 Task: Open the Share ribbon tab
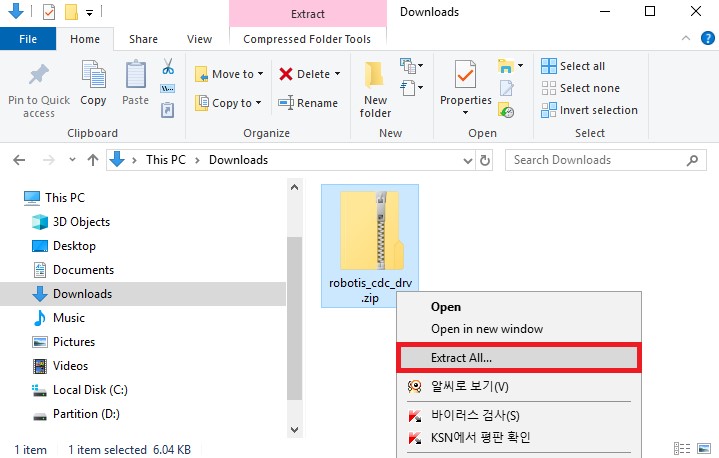tap(143, 39)
